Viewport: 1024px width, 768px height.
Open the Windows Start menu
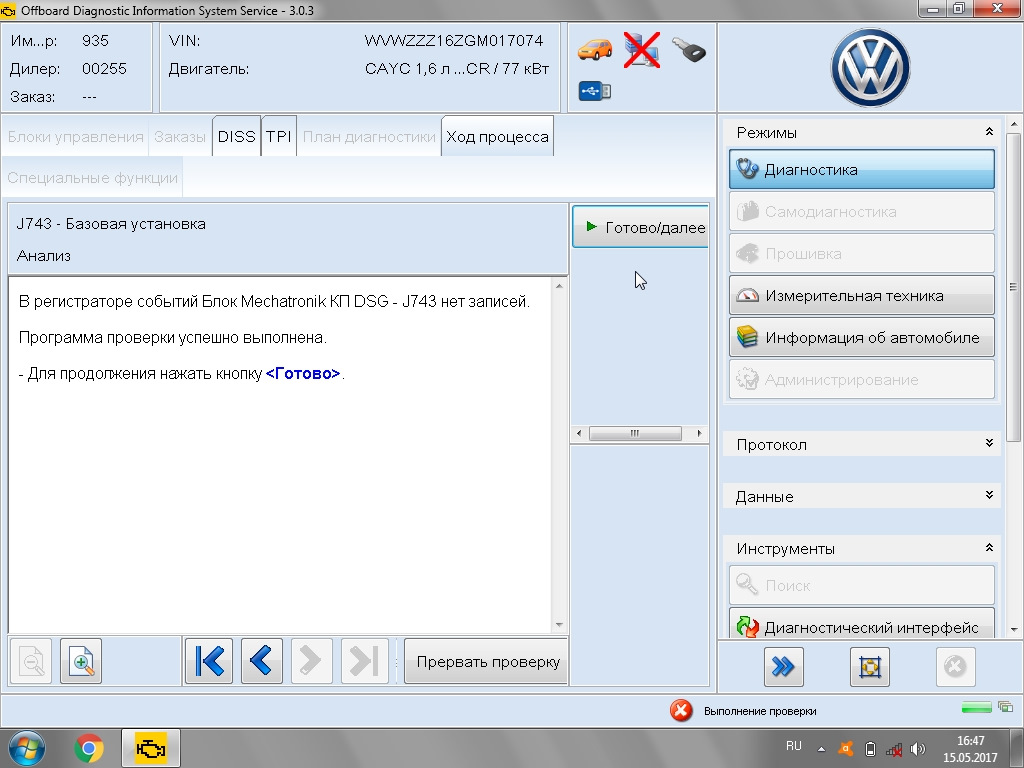pos(27,748)
